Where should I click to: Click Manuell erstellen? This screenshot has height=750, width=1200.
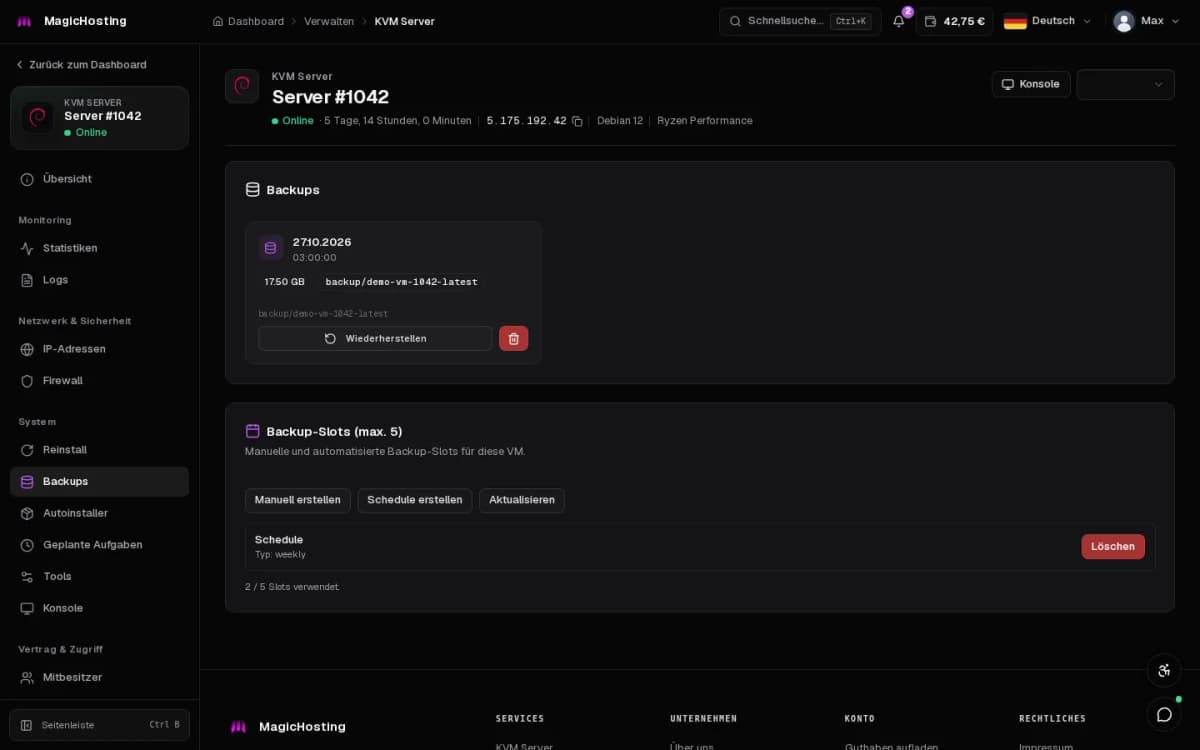point(298,500)
